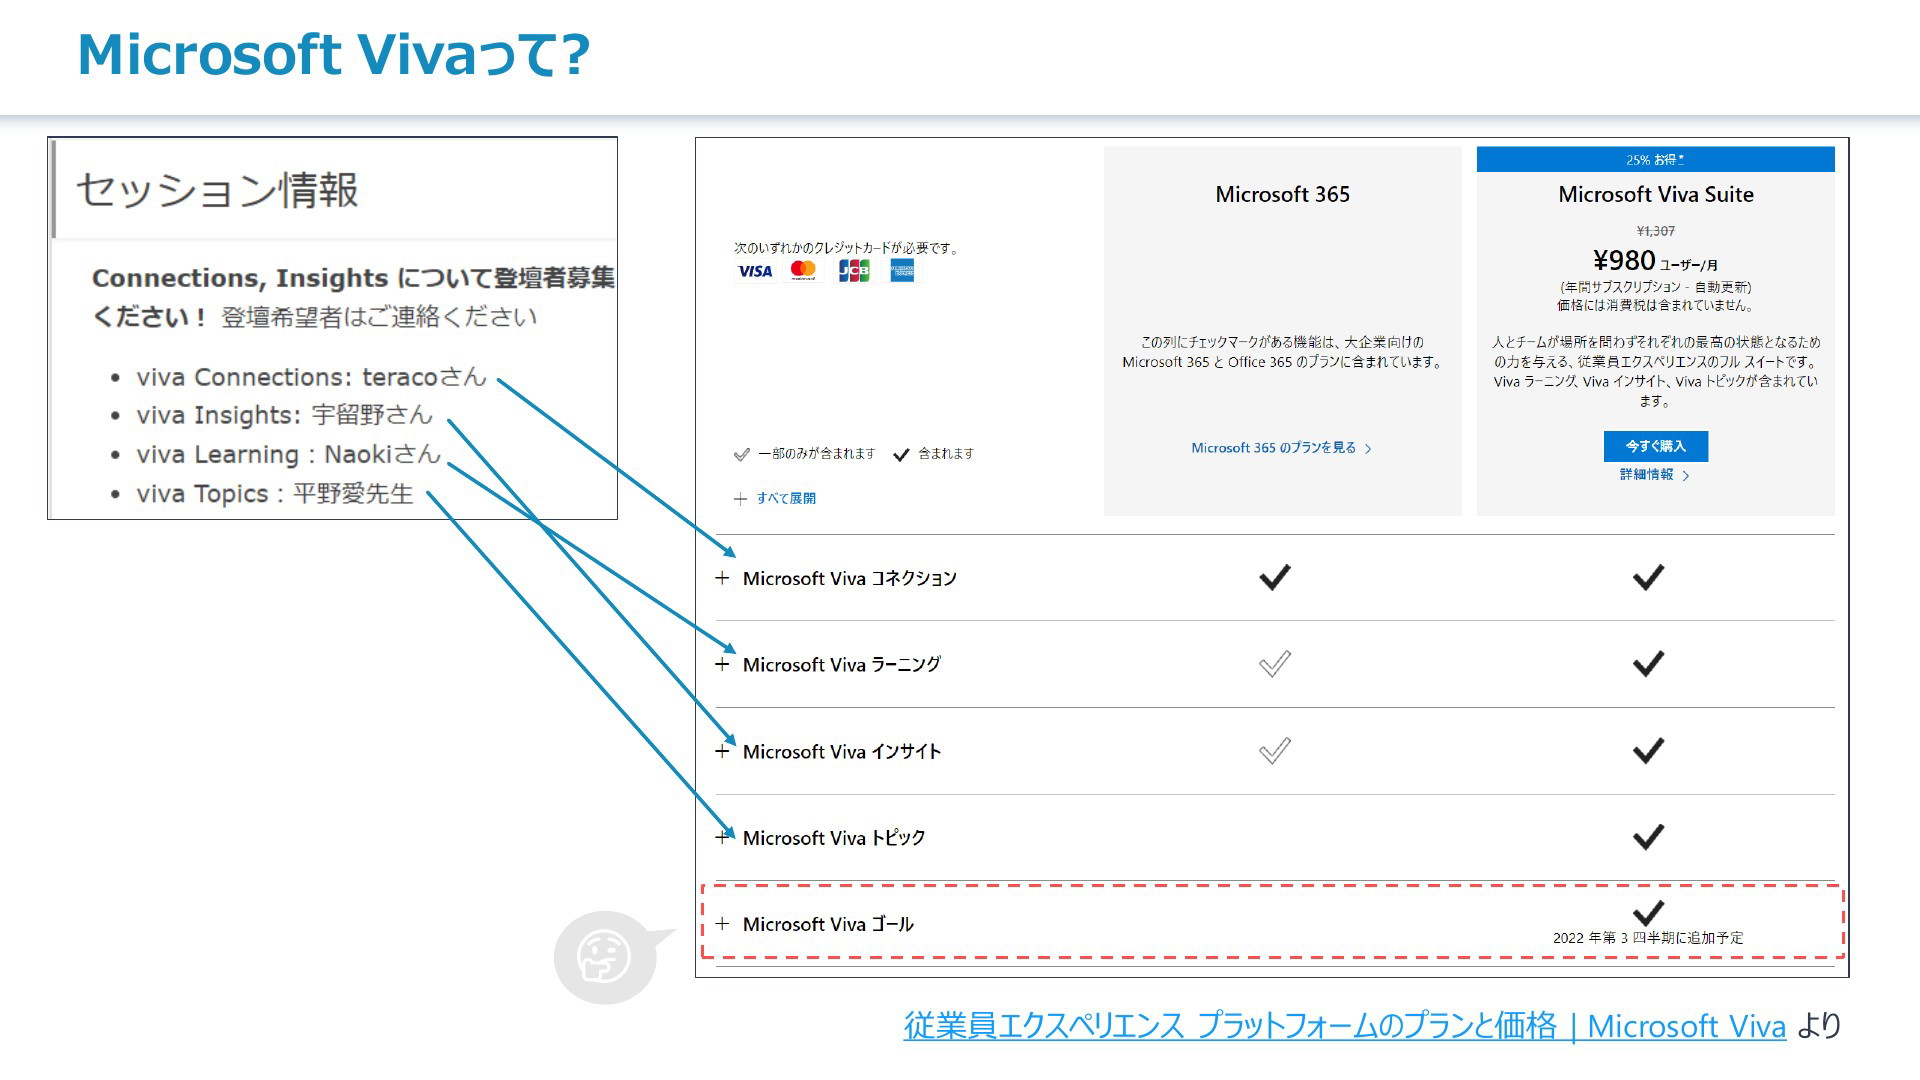Expand the Microsoft Viva ゴール row
The image size is (1920, 1080).
[722, 924]
